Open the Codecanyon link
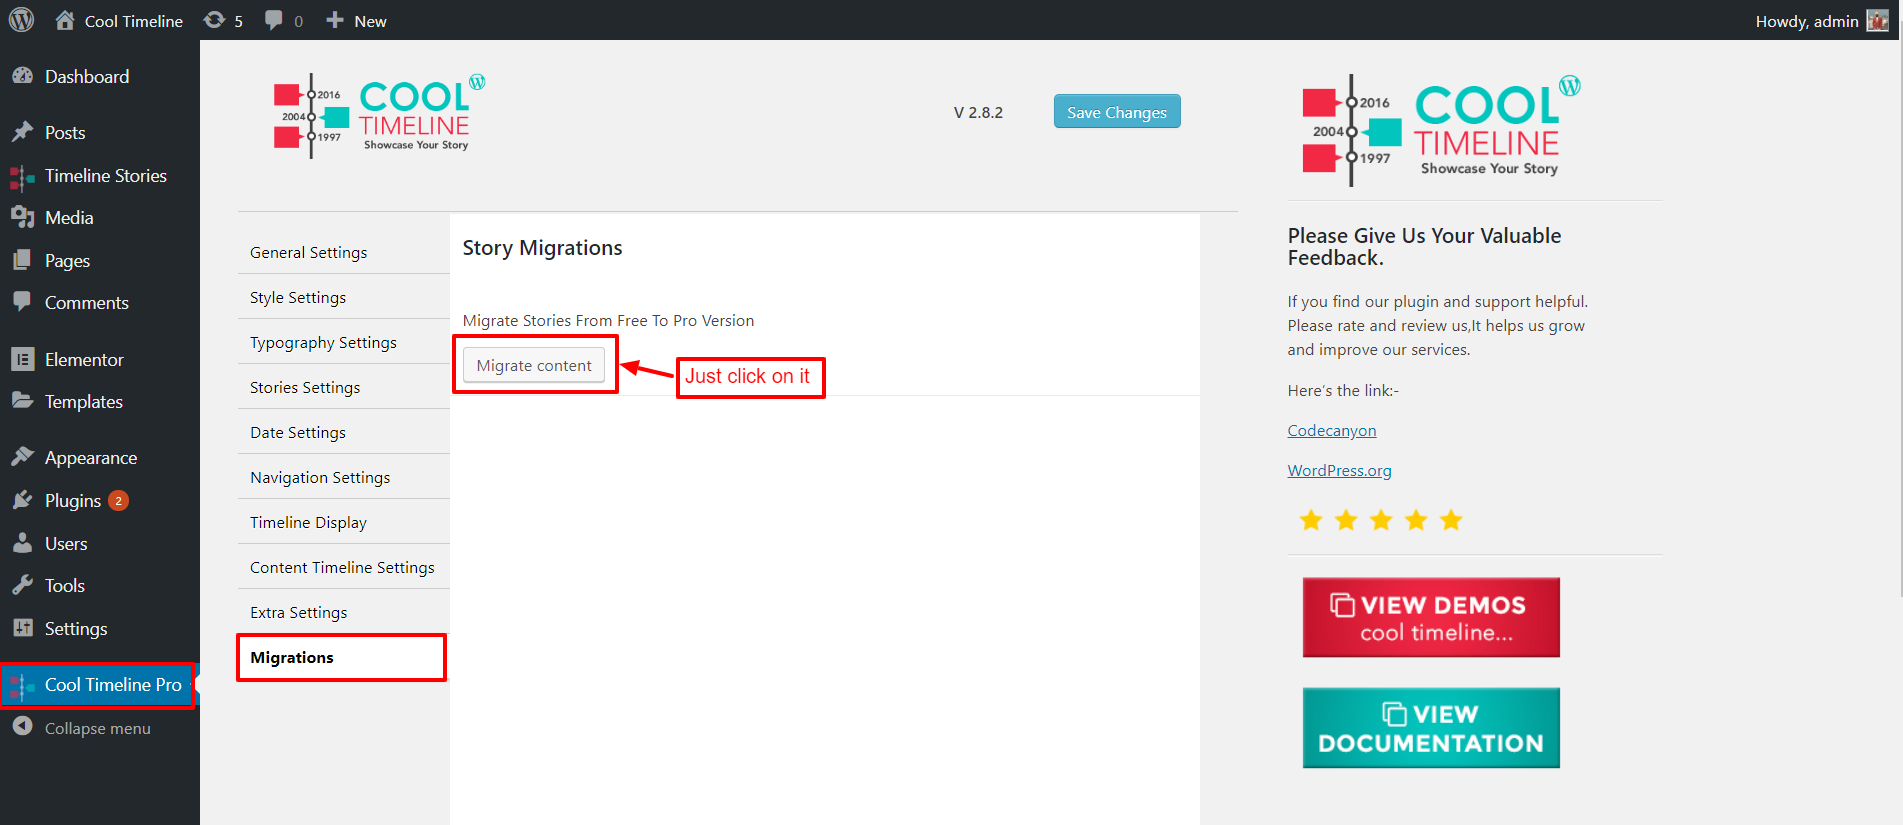This screenshot has height=825, width=1903. 1332,430
